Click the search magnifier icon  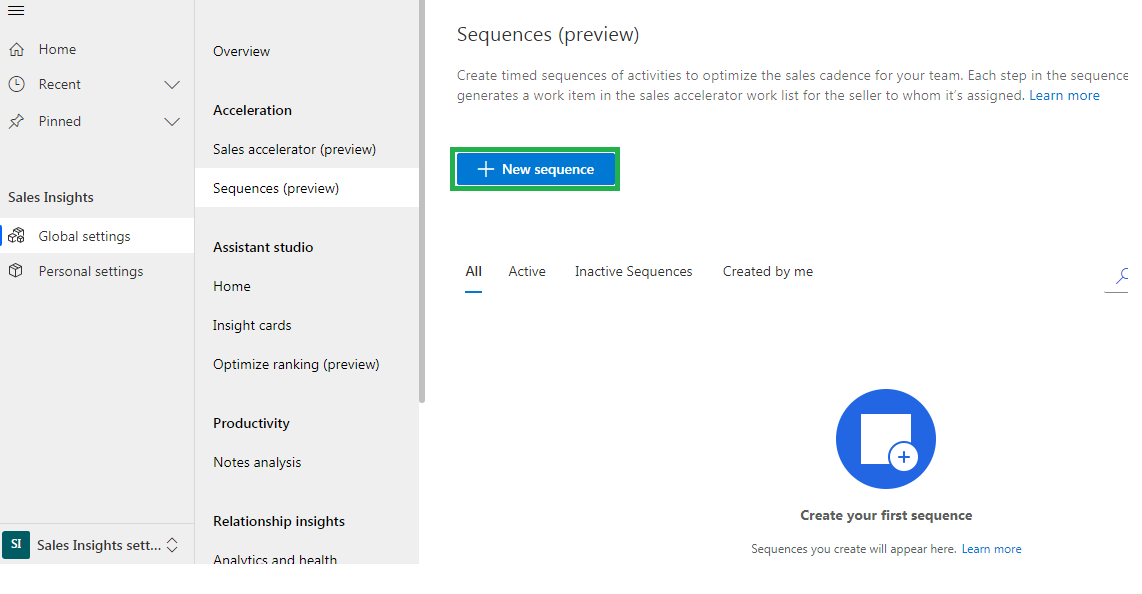[x=1121, y=275]
